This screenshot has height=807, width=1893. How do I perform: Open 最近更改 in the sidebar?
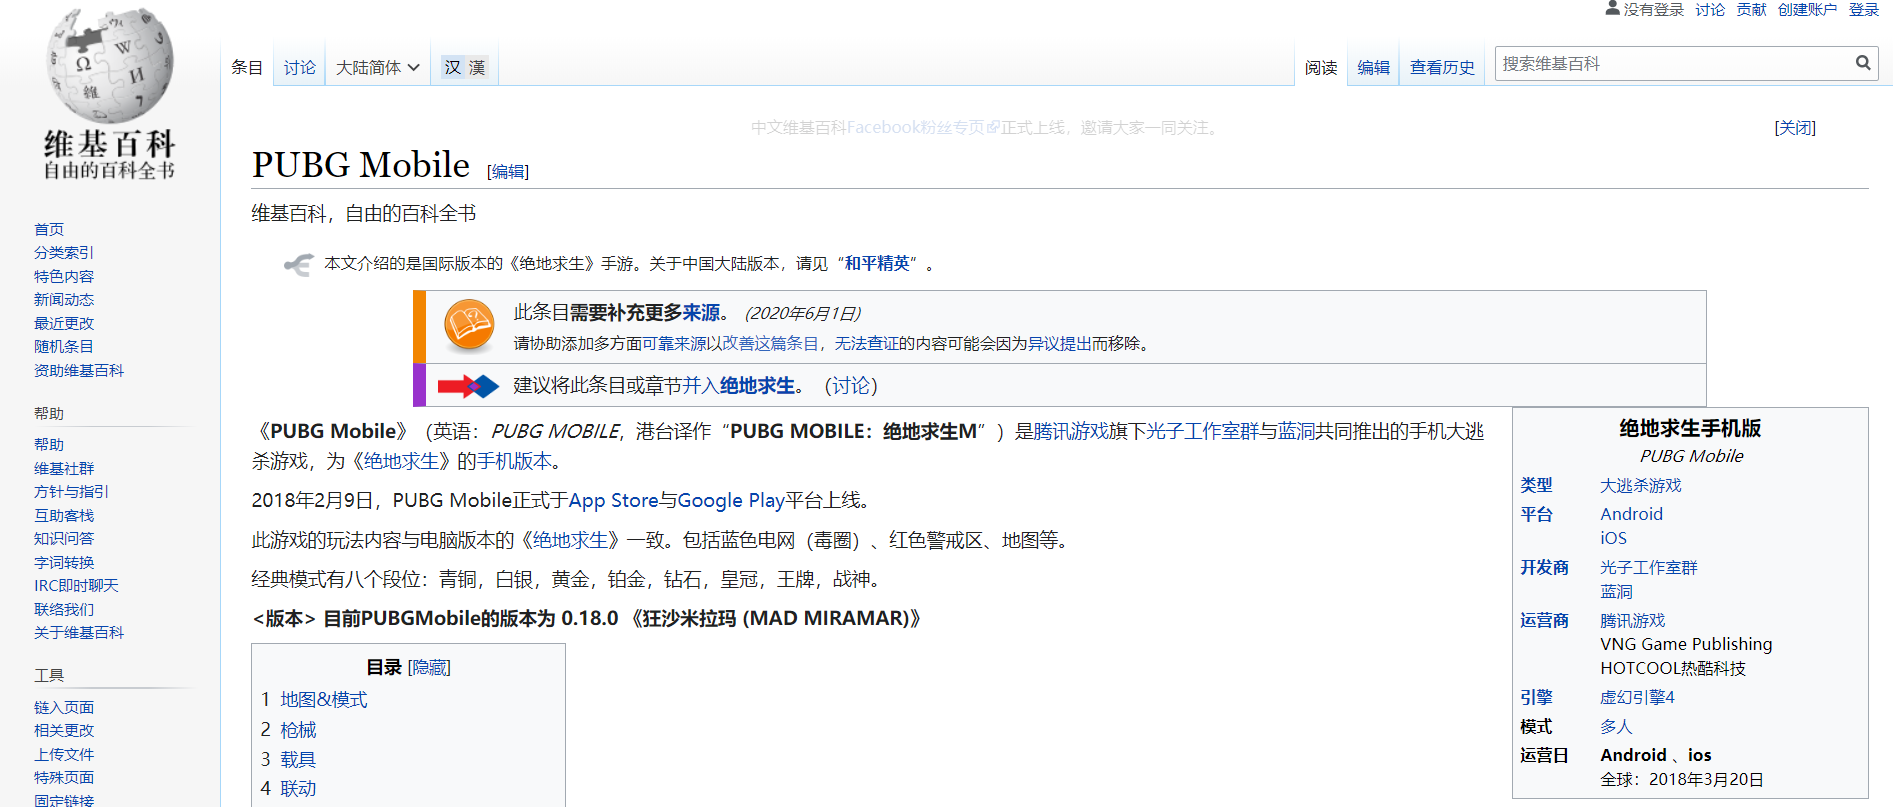click(64, 323)
